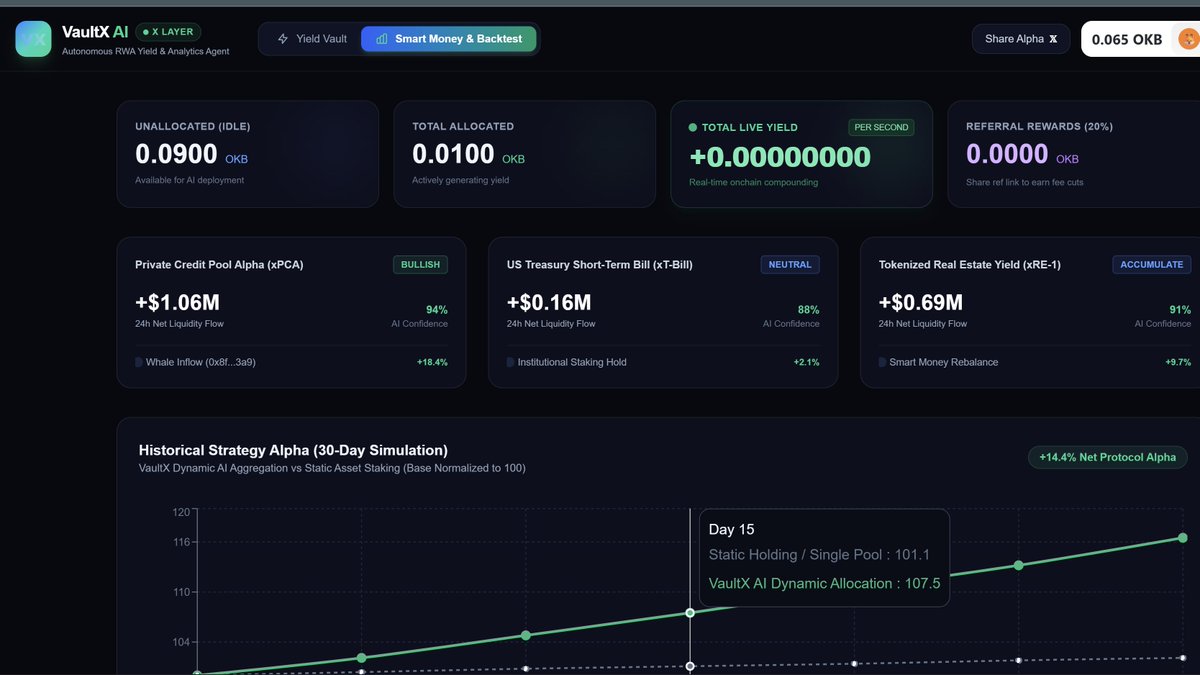Click the final green data point near 116
This screenshot has width=1200, height=675.
[1182, 538]
